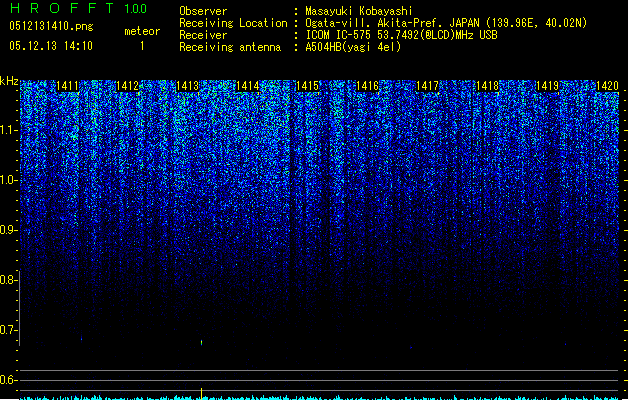
Task: Click the 'Receiving Location' label
Action: pyautogui.click(x=233, y=23)
